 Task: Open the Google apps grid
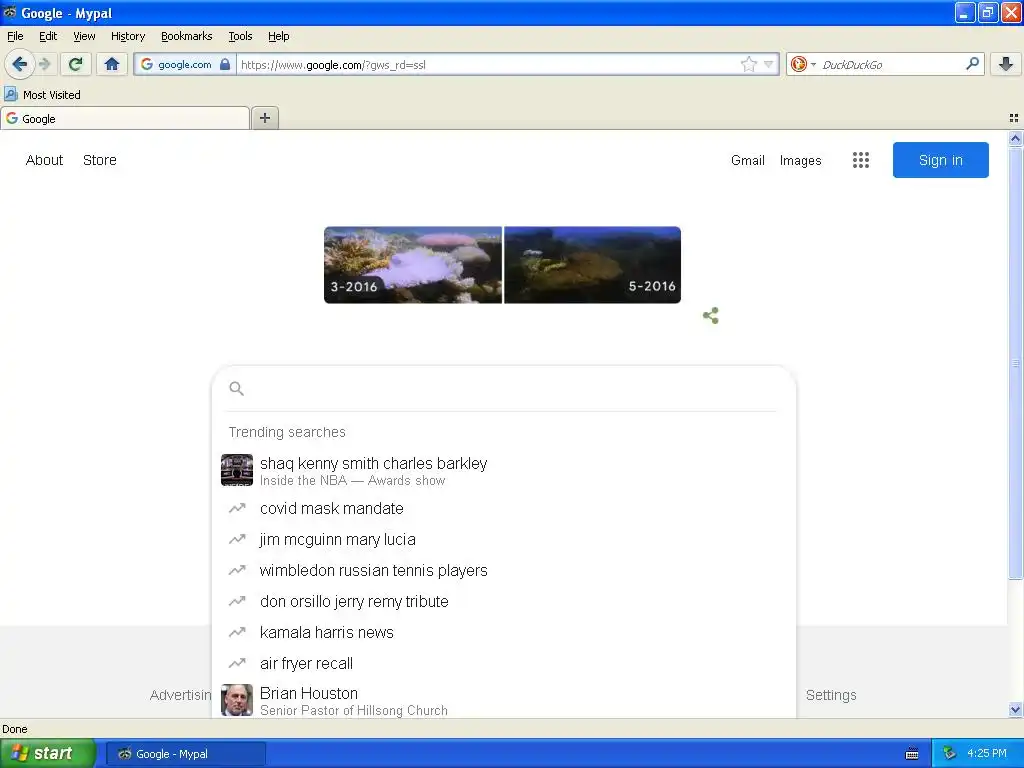[861, 160]
